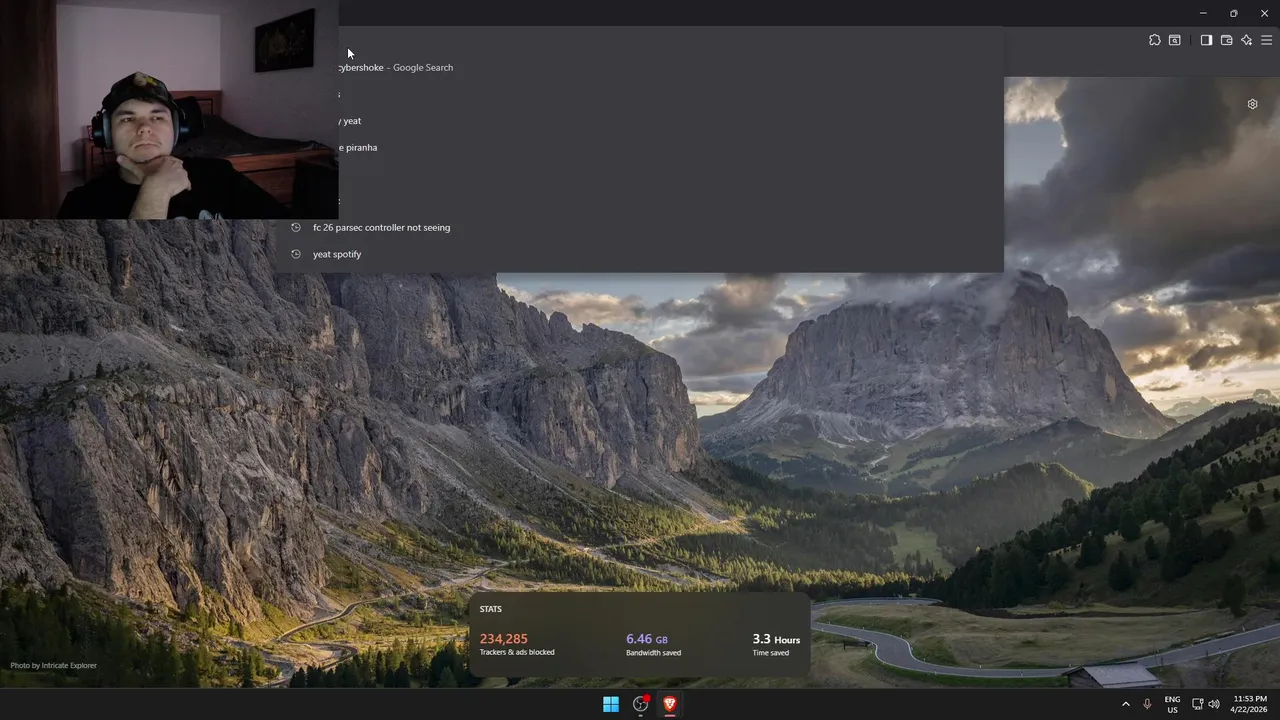Open the network status tray icon

point(1199,704)
